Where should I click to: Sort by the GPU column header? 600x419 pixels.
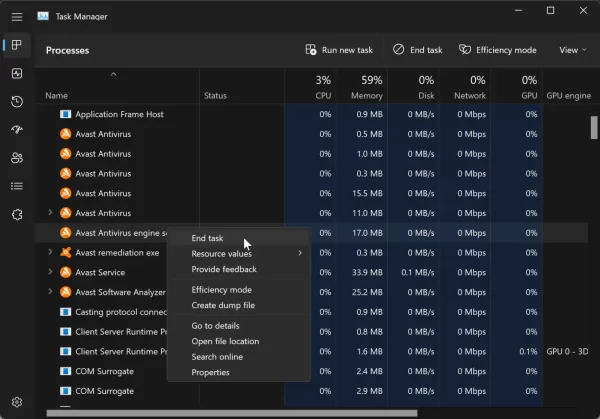517,88
